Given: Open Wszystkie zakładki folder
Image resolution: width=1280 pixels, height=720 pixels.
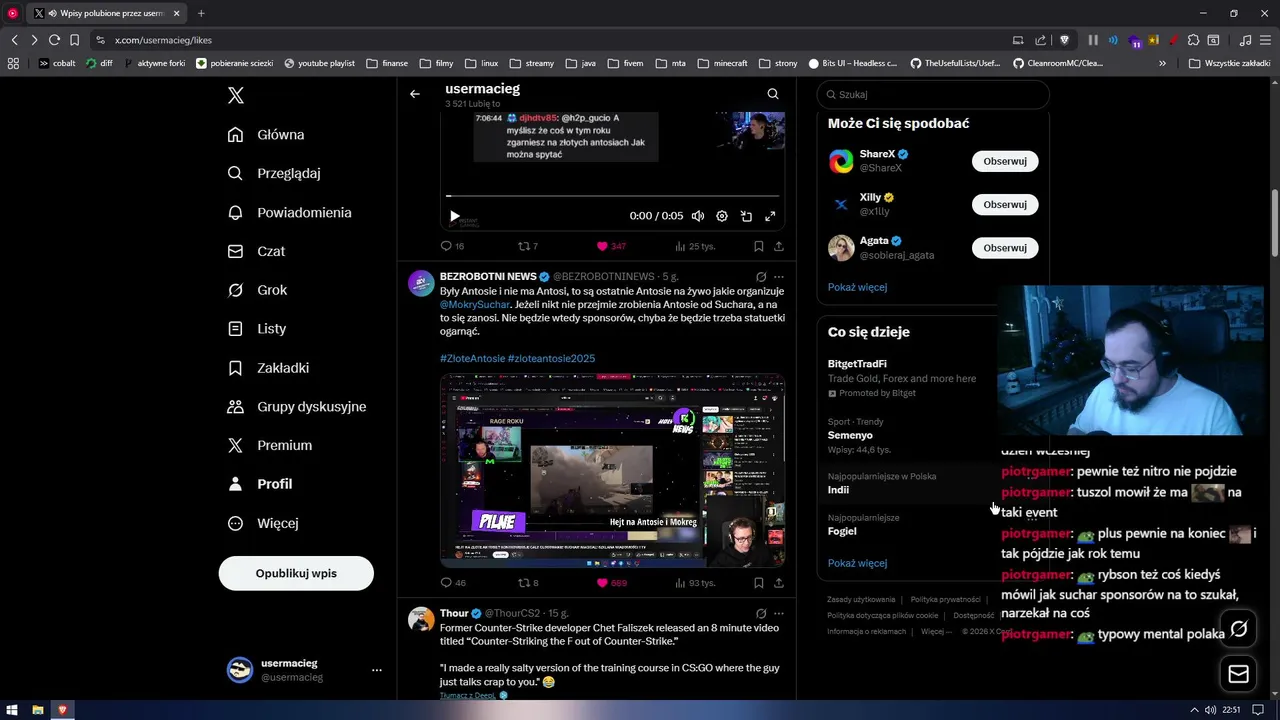Looking at the screenshot, I should (1229, 63).
